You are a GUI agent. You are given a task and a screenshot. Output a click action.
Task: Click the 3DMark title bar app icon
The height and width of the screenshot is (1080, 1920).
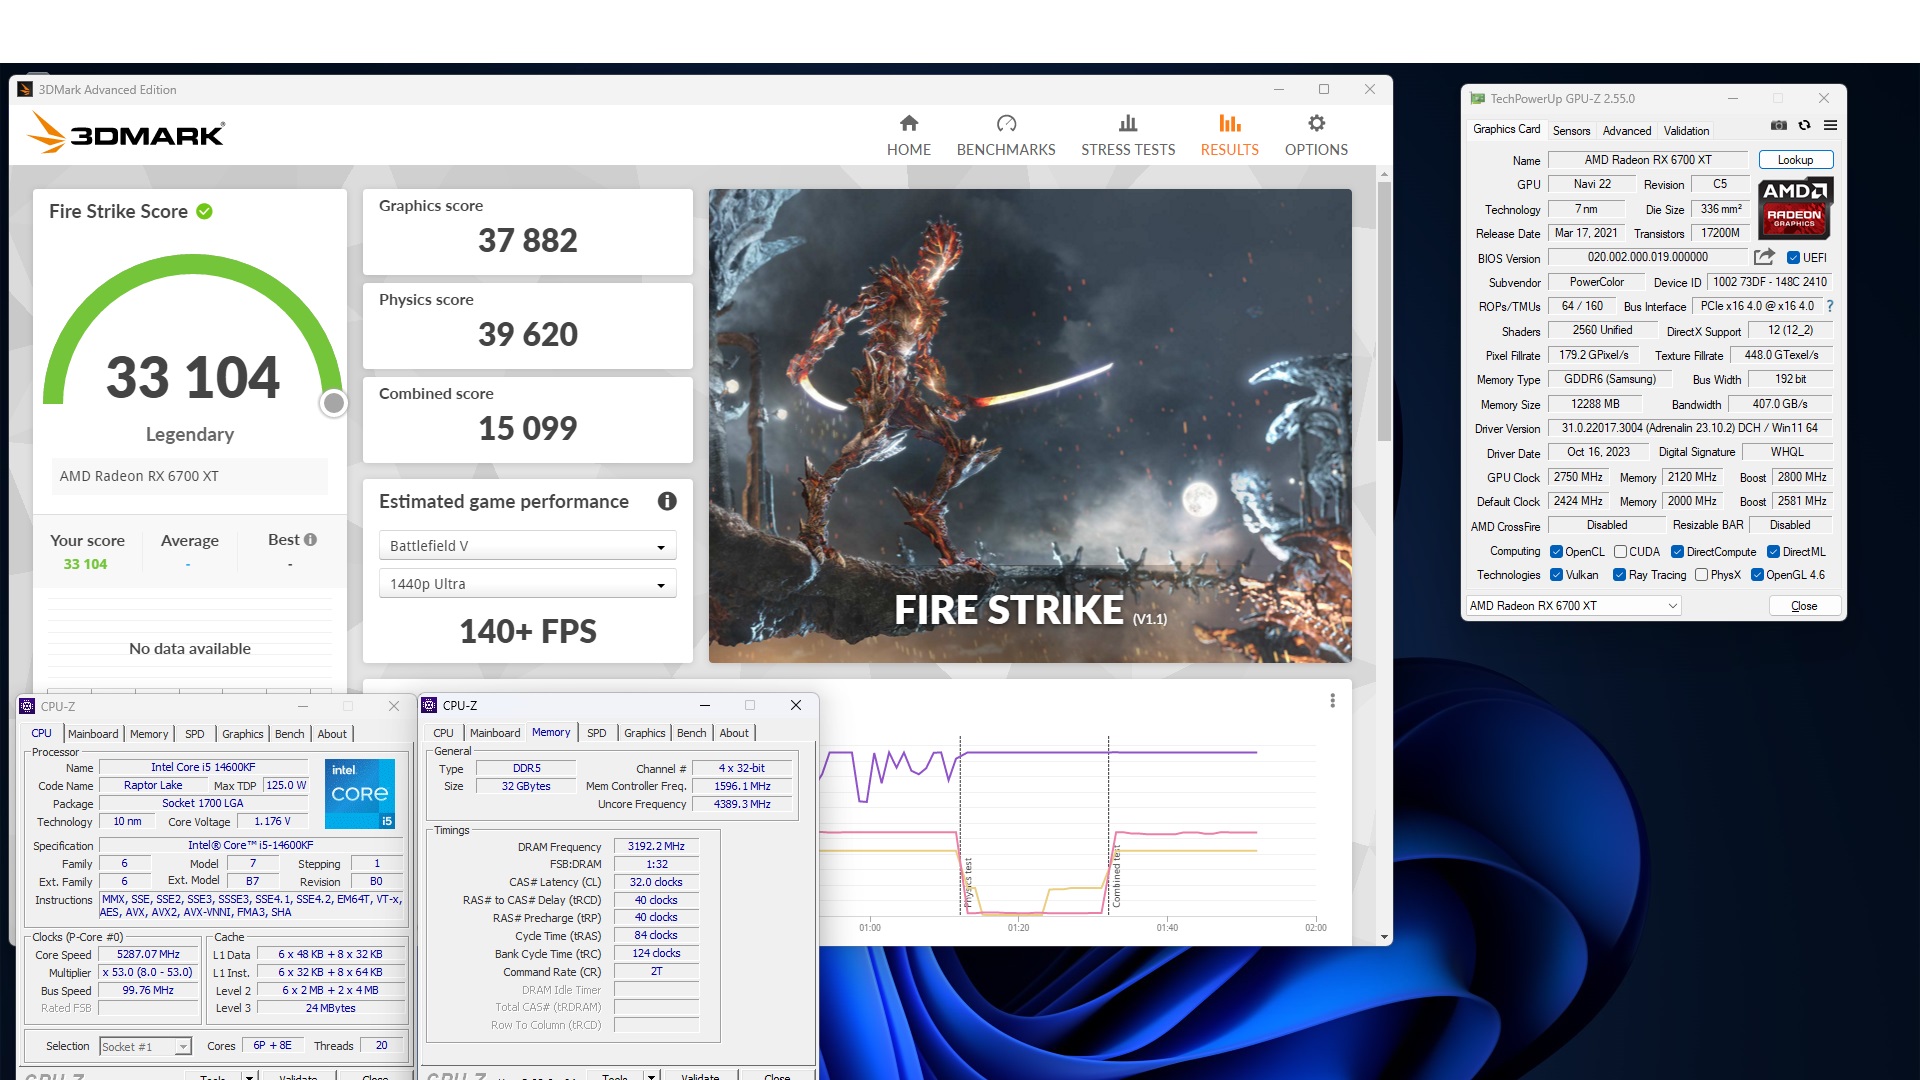tap(25, 89)
